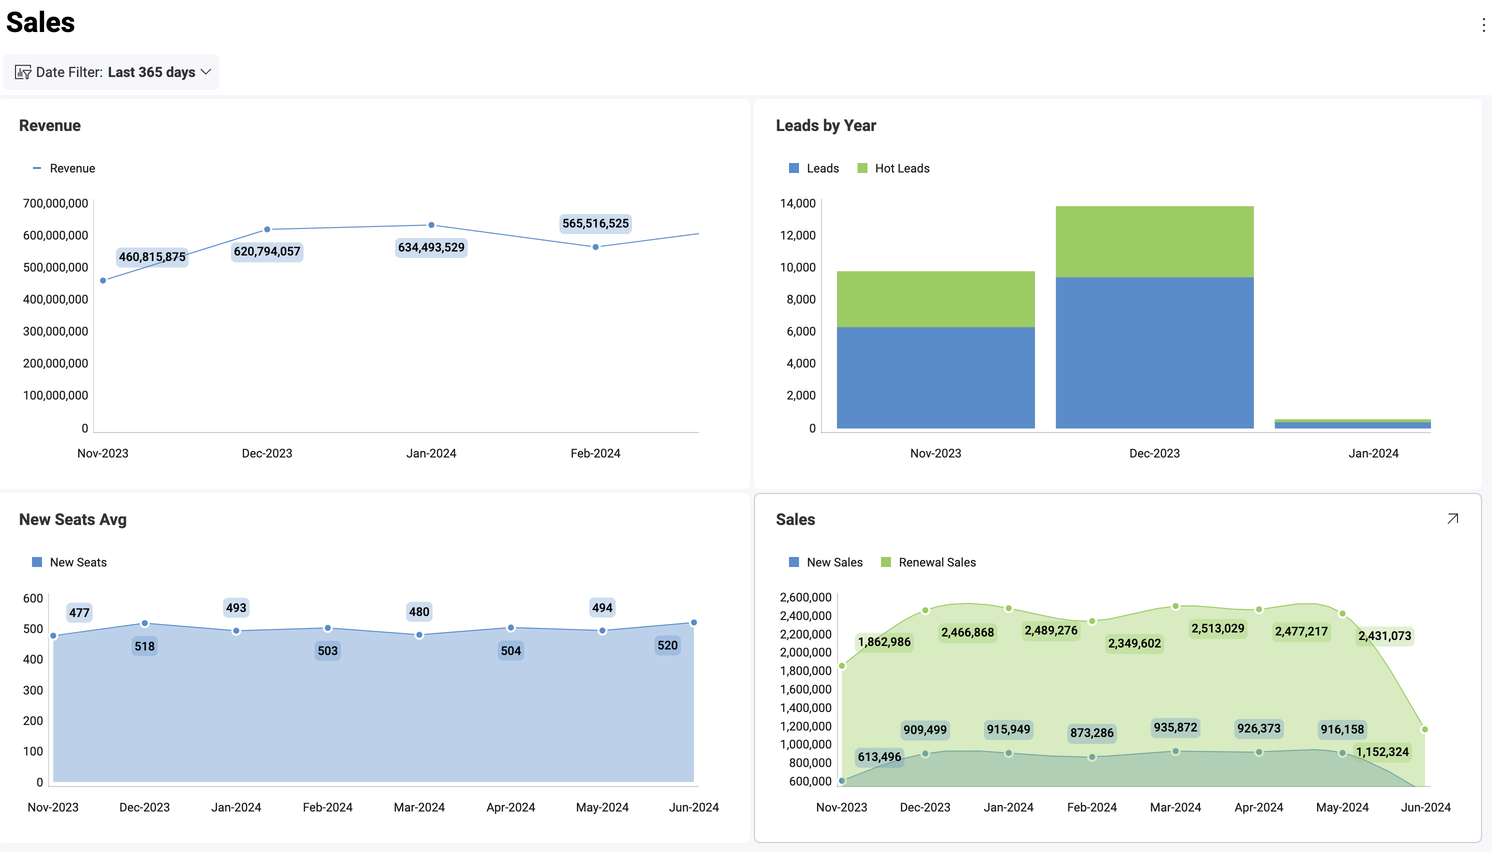The width and height of the screenshot is (1492, 852).
Task: Select the 2,349,602 renewal sales label
Action: tap(1135, 643)
